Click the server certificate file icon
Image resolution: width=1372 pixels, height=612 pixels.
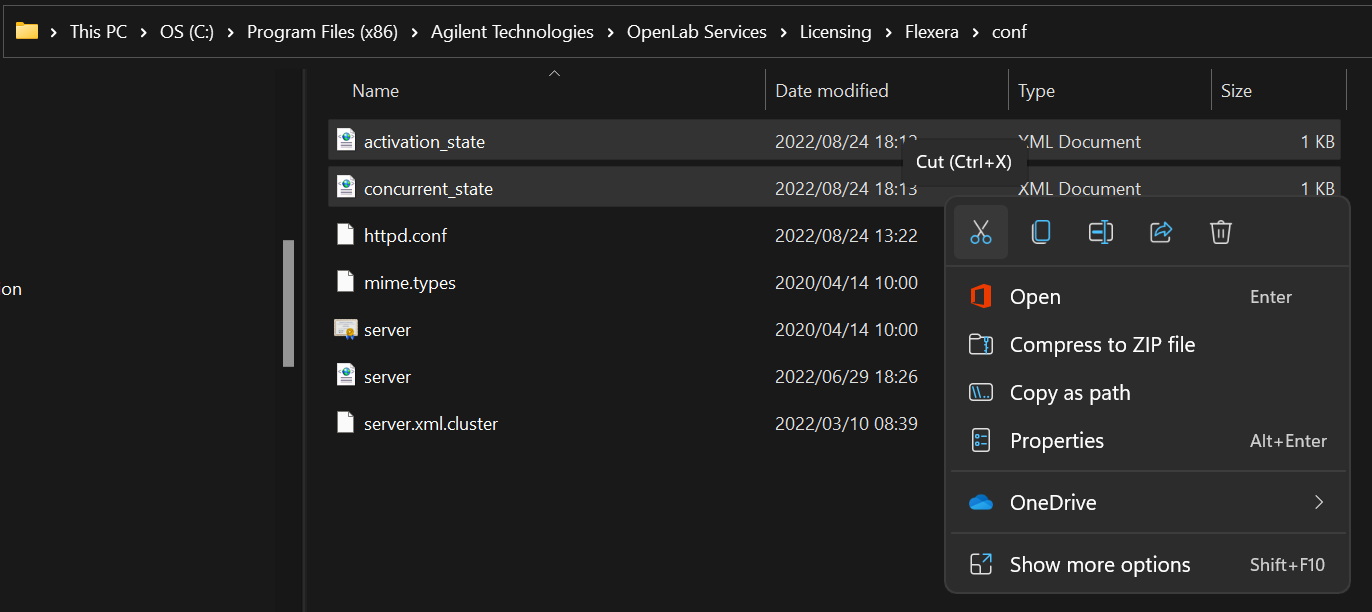[345, 329]
